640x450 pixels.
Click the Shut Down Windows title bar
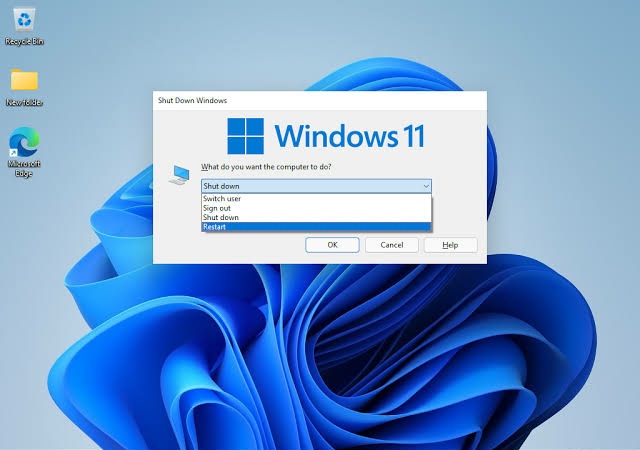tap(320, 100)
